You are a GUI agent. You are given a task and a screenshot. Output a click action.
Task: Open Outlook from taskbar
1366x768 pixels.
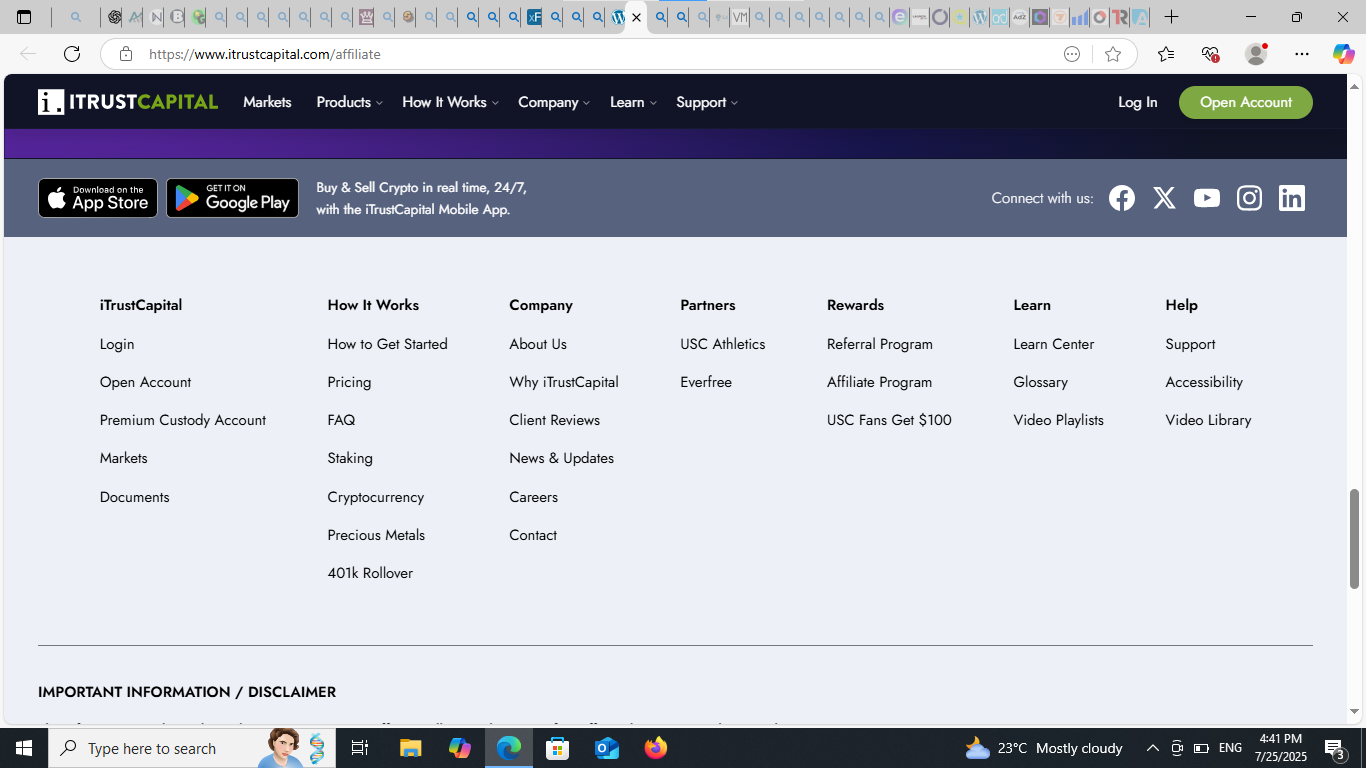[x=607, y=748]
